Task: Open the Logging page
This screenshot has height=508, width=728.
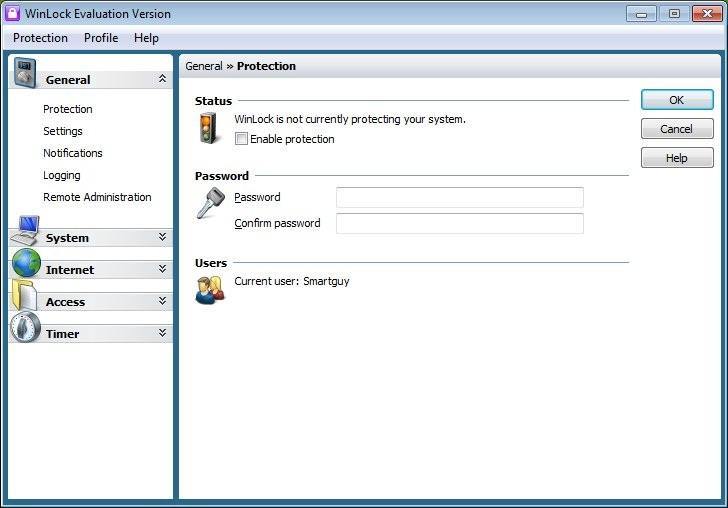Action: pyautogui.click(x=62, y=175)
